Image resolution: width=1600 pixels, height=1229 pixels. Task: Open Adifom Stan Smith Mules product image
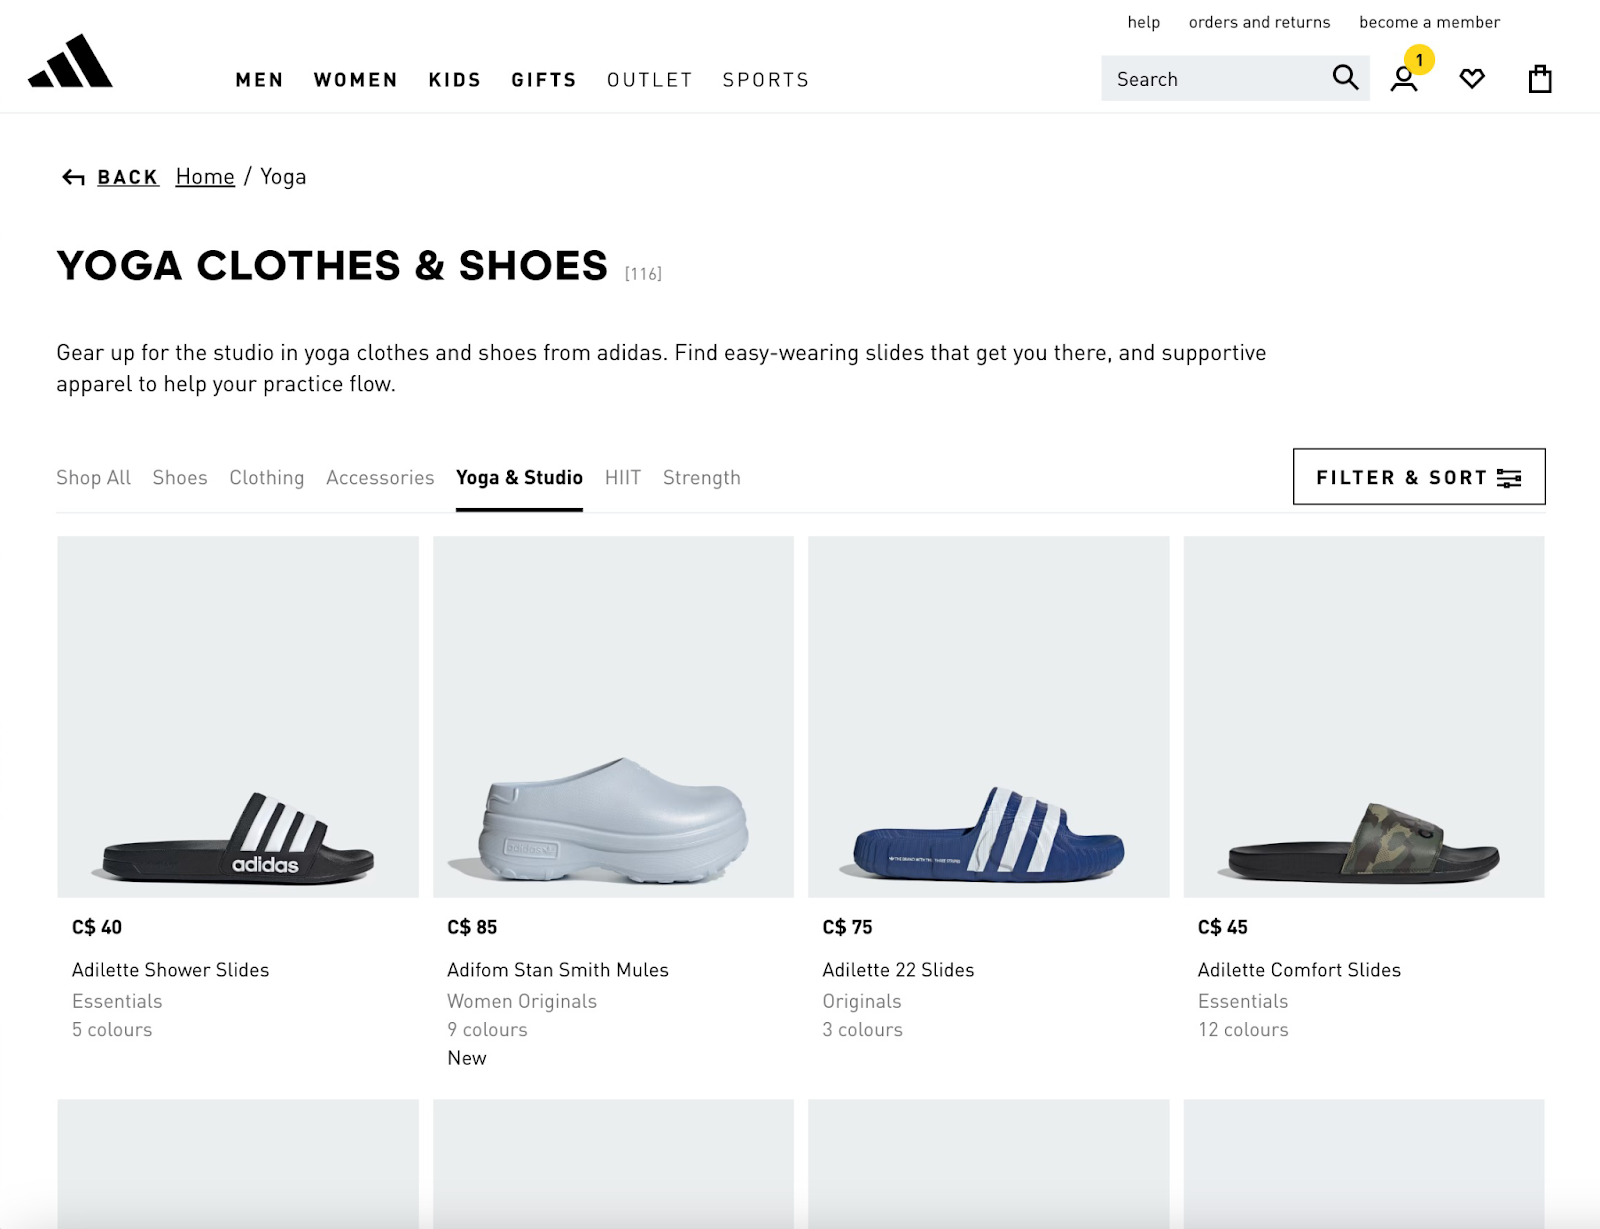point(613,717)
